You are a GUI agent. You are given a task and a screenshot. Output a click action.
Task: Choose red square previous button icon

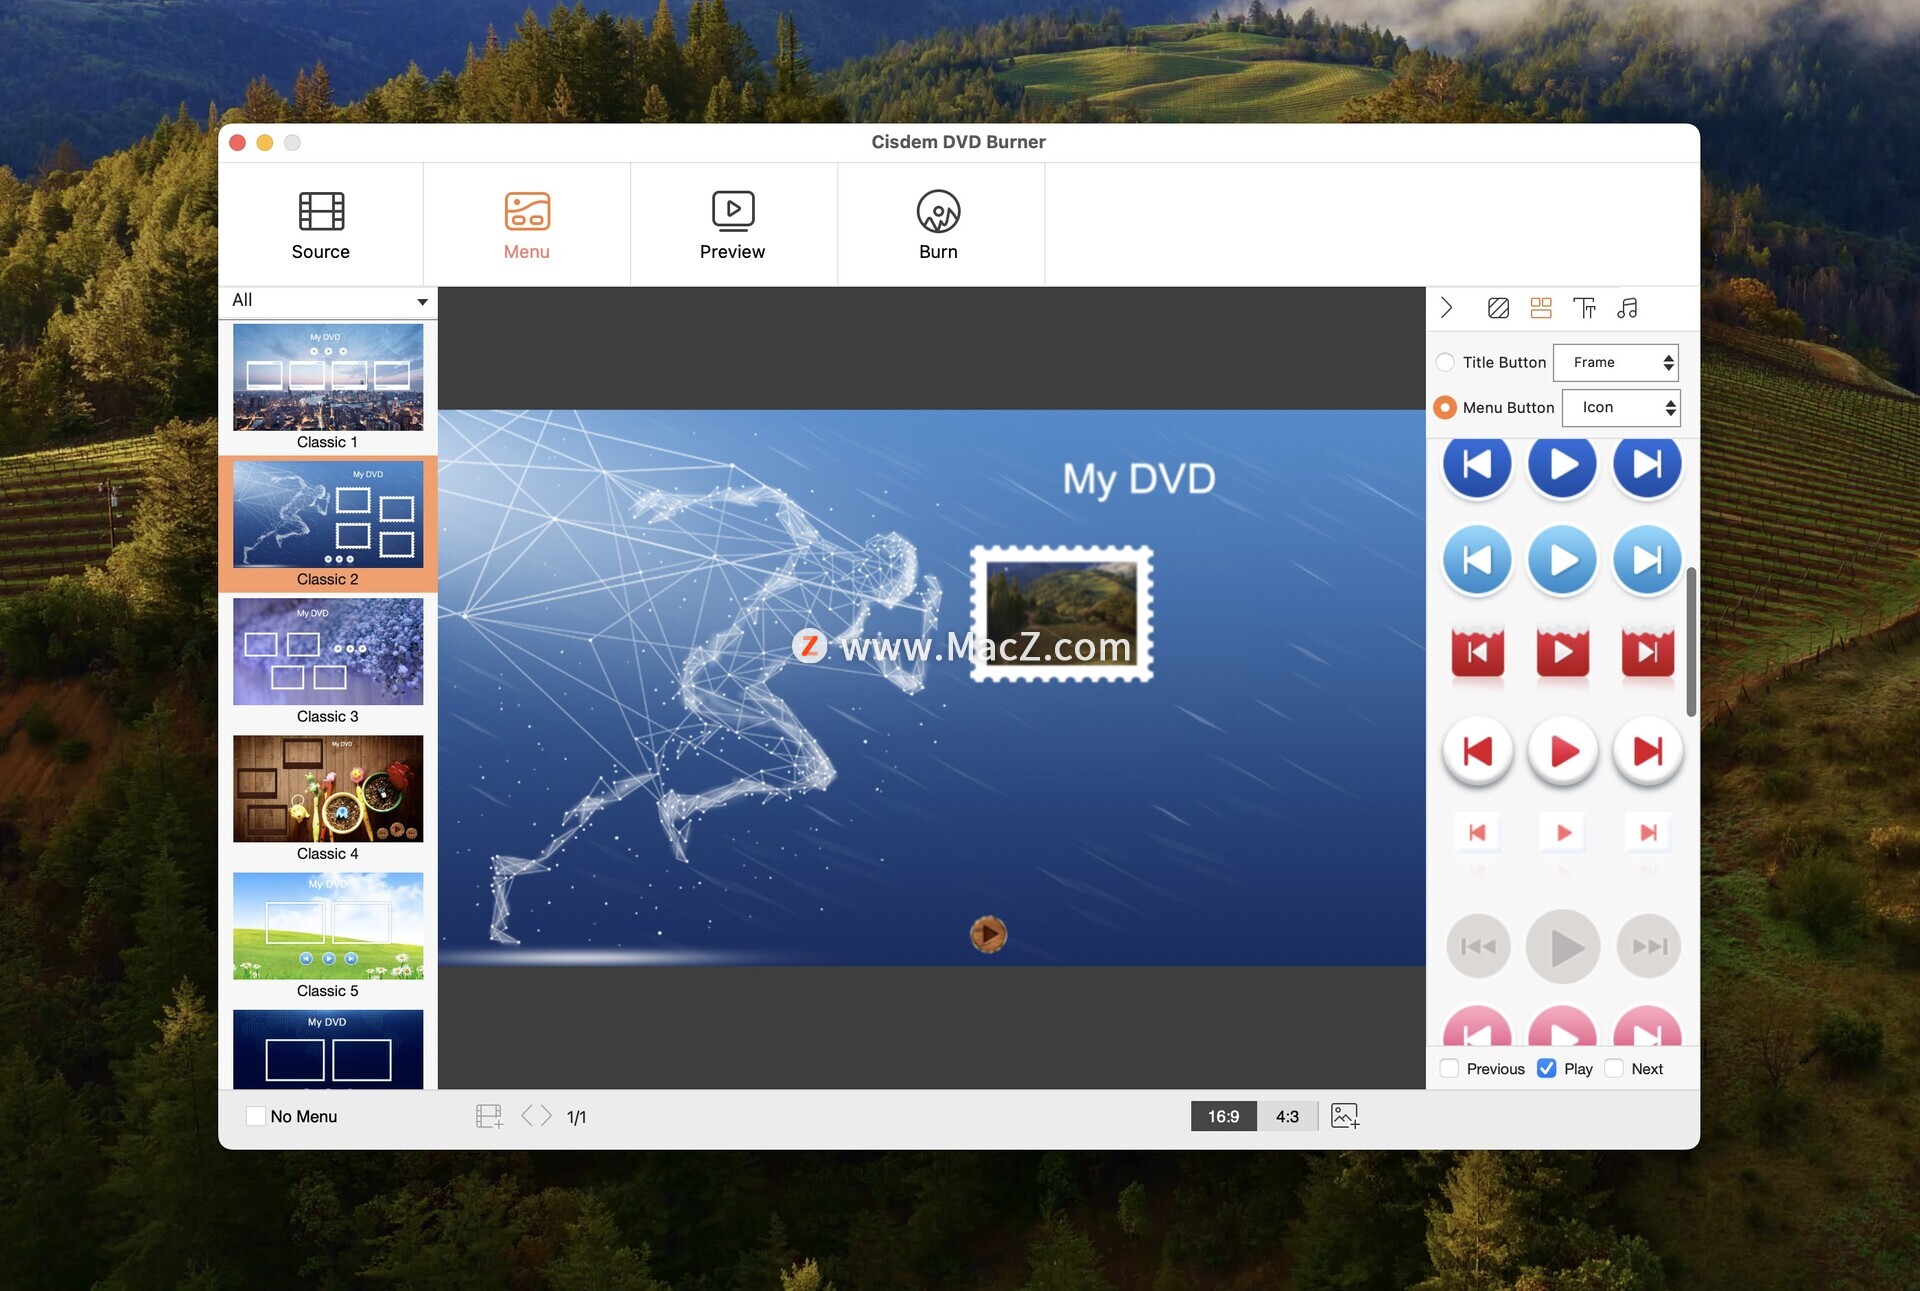[1477, 653]
